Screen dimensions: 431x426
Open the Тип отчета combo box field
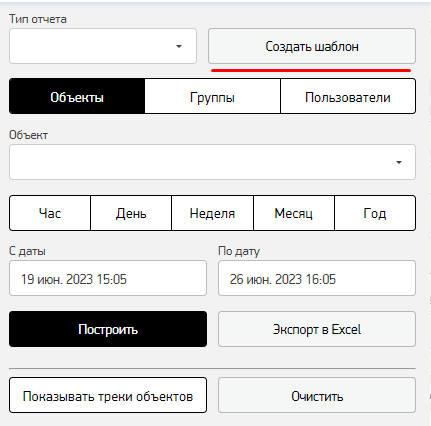click(x=103, y=46)
